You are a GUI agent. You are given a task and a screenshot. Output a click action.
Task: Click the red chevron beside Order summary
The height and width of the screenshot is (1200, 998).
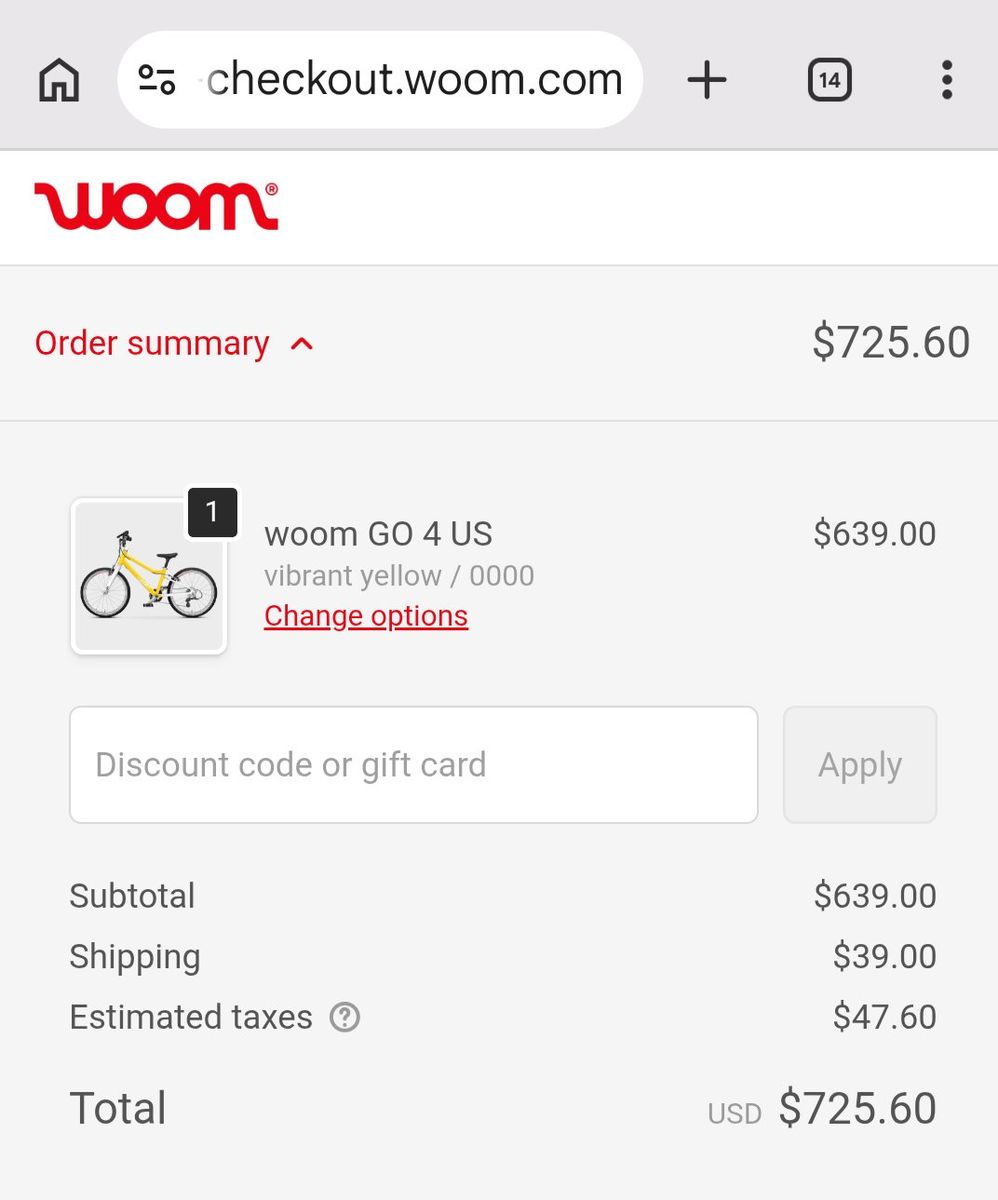coord(302,344)
